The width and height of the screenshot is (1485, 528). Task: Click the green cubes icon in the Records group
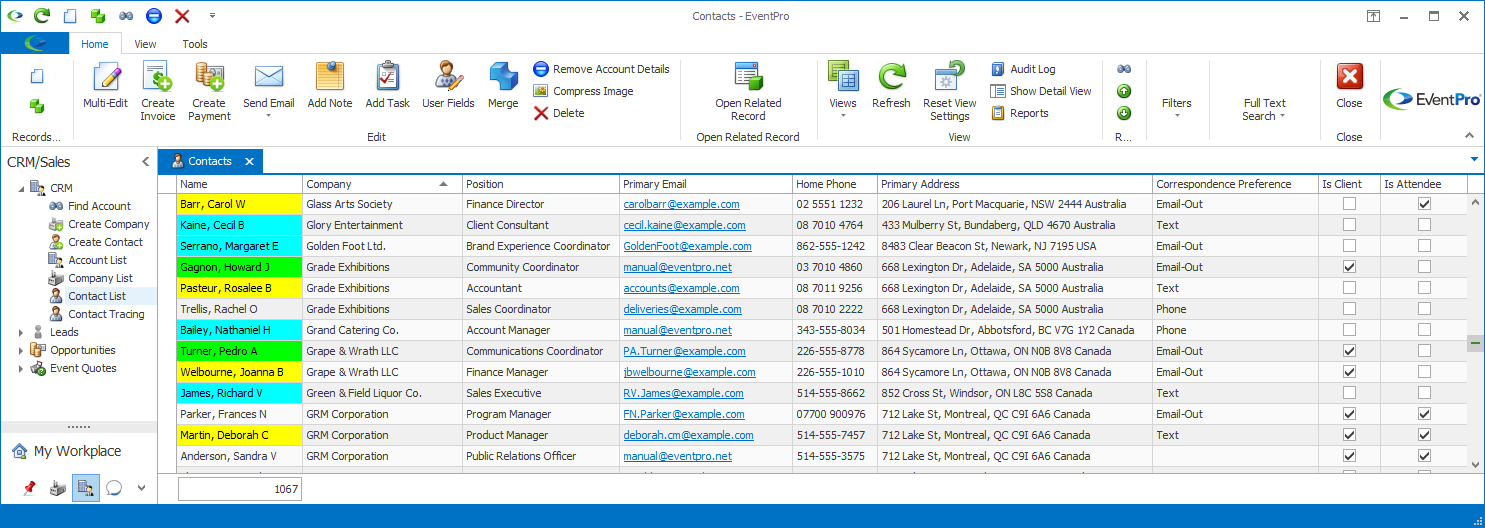coord(37,106)
